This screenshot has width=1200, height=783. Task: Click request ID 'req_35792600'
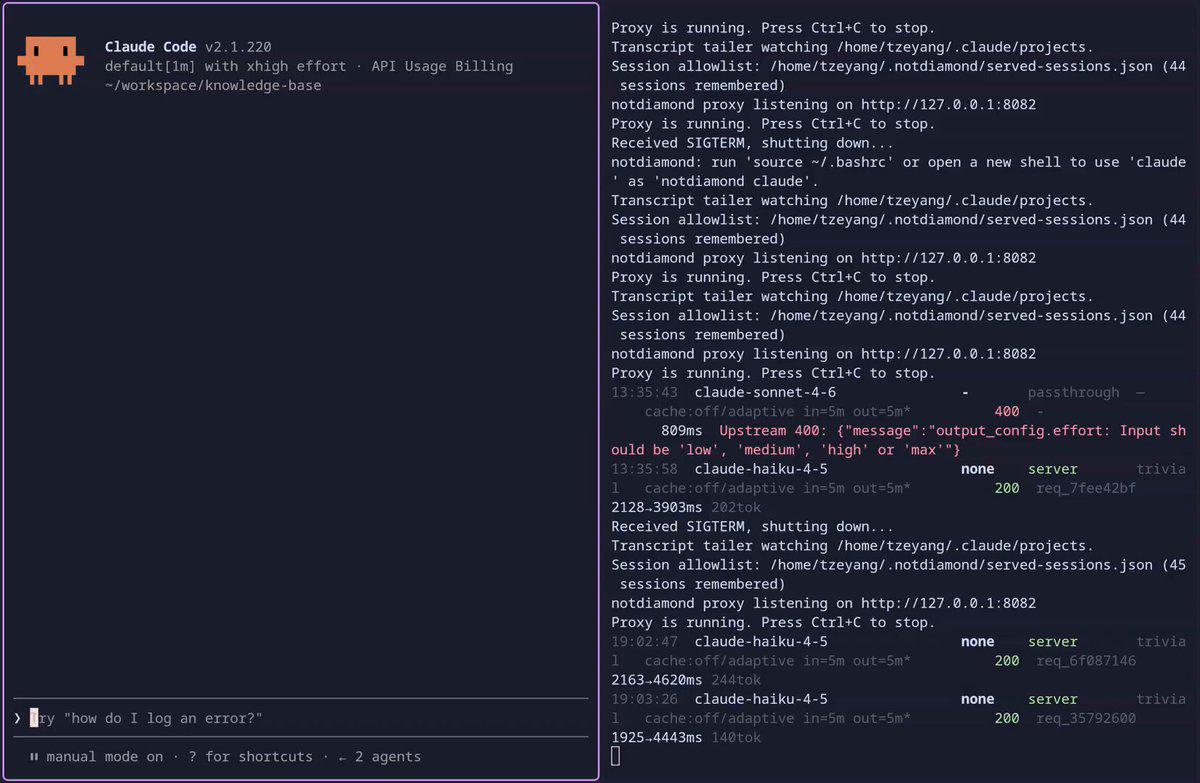pos(1086,718)
